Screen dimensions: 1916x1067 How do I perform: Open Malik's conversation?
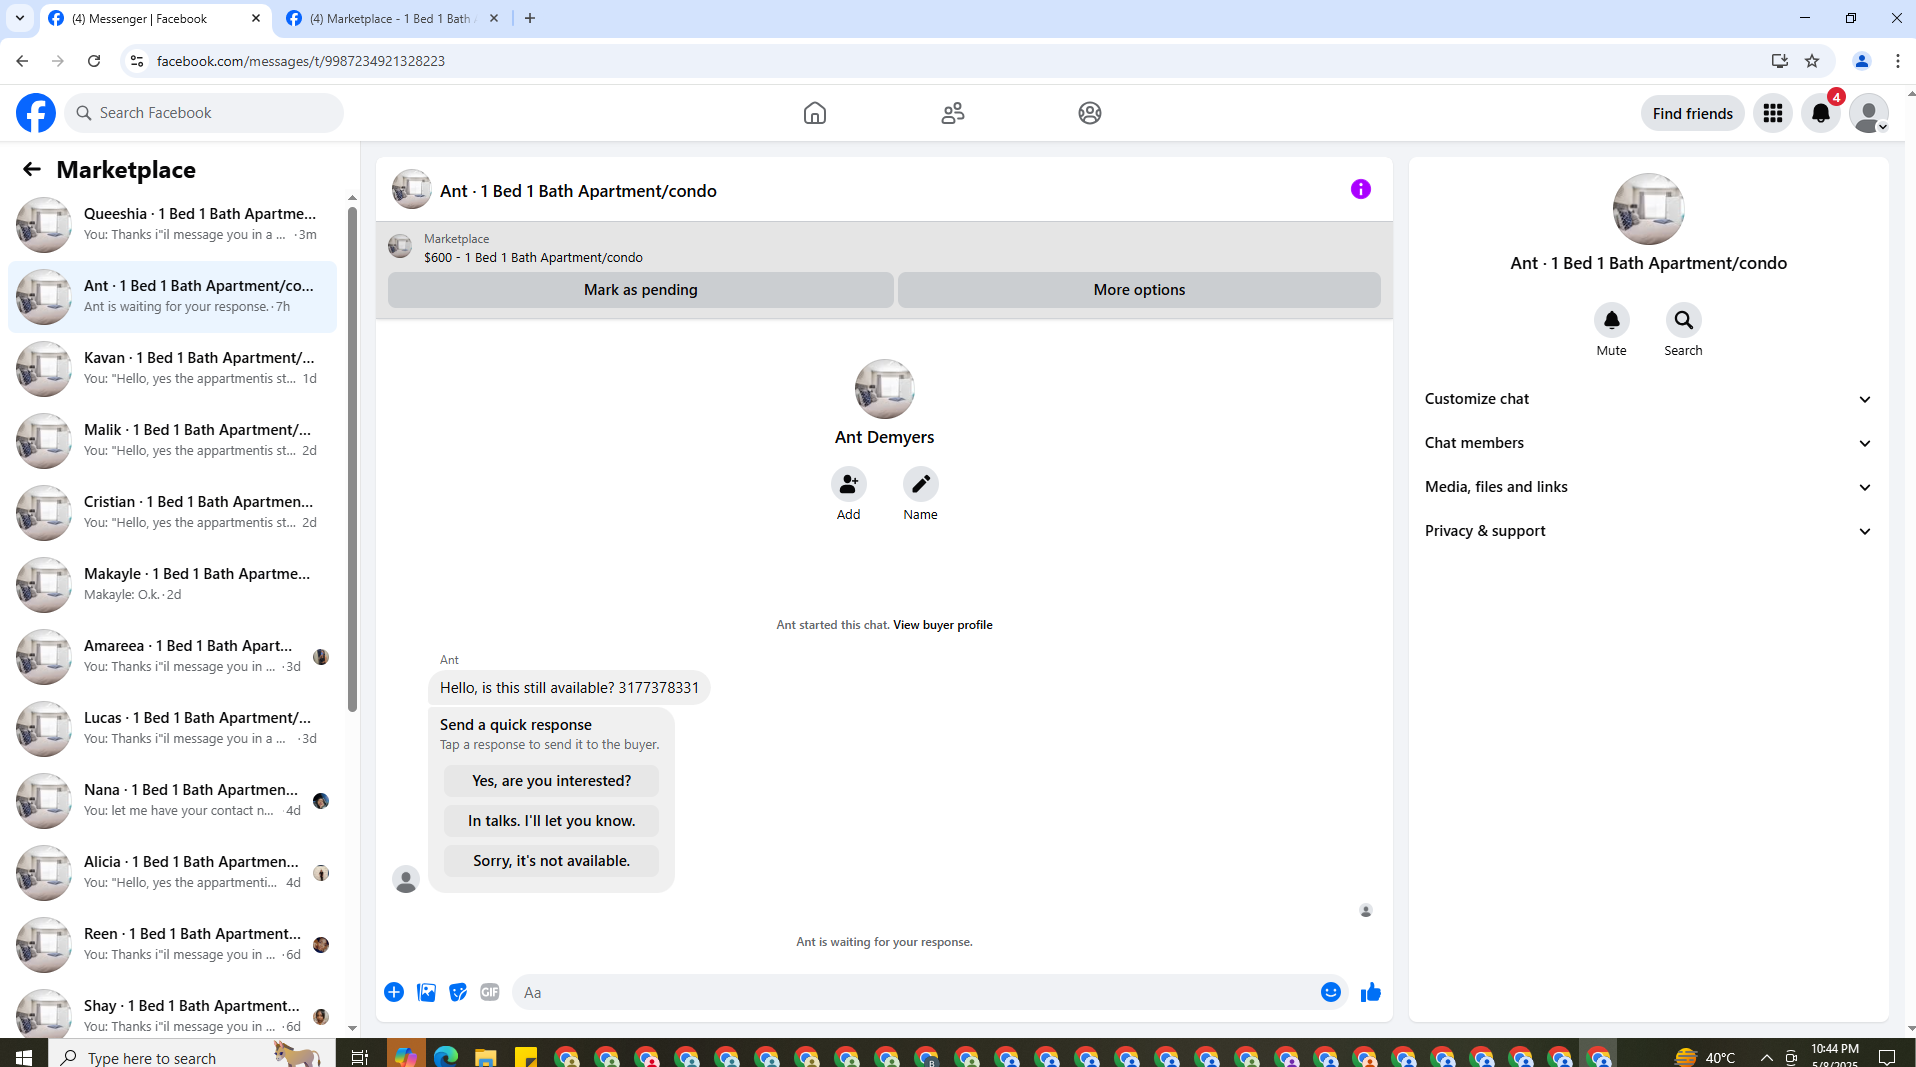pos(173,440)
